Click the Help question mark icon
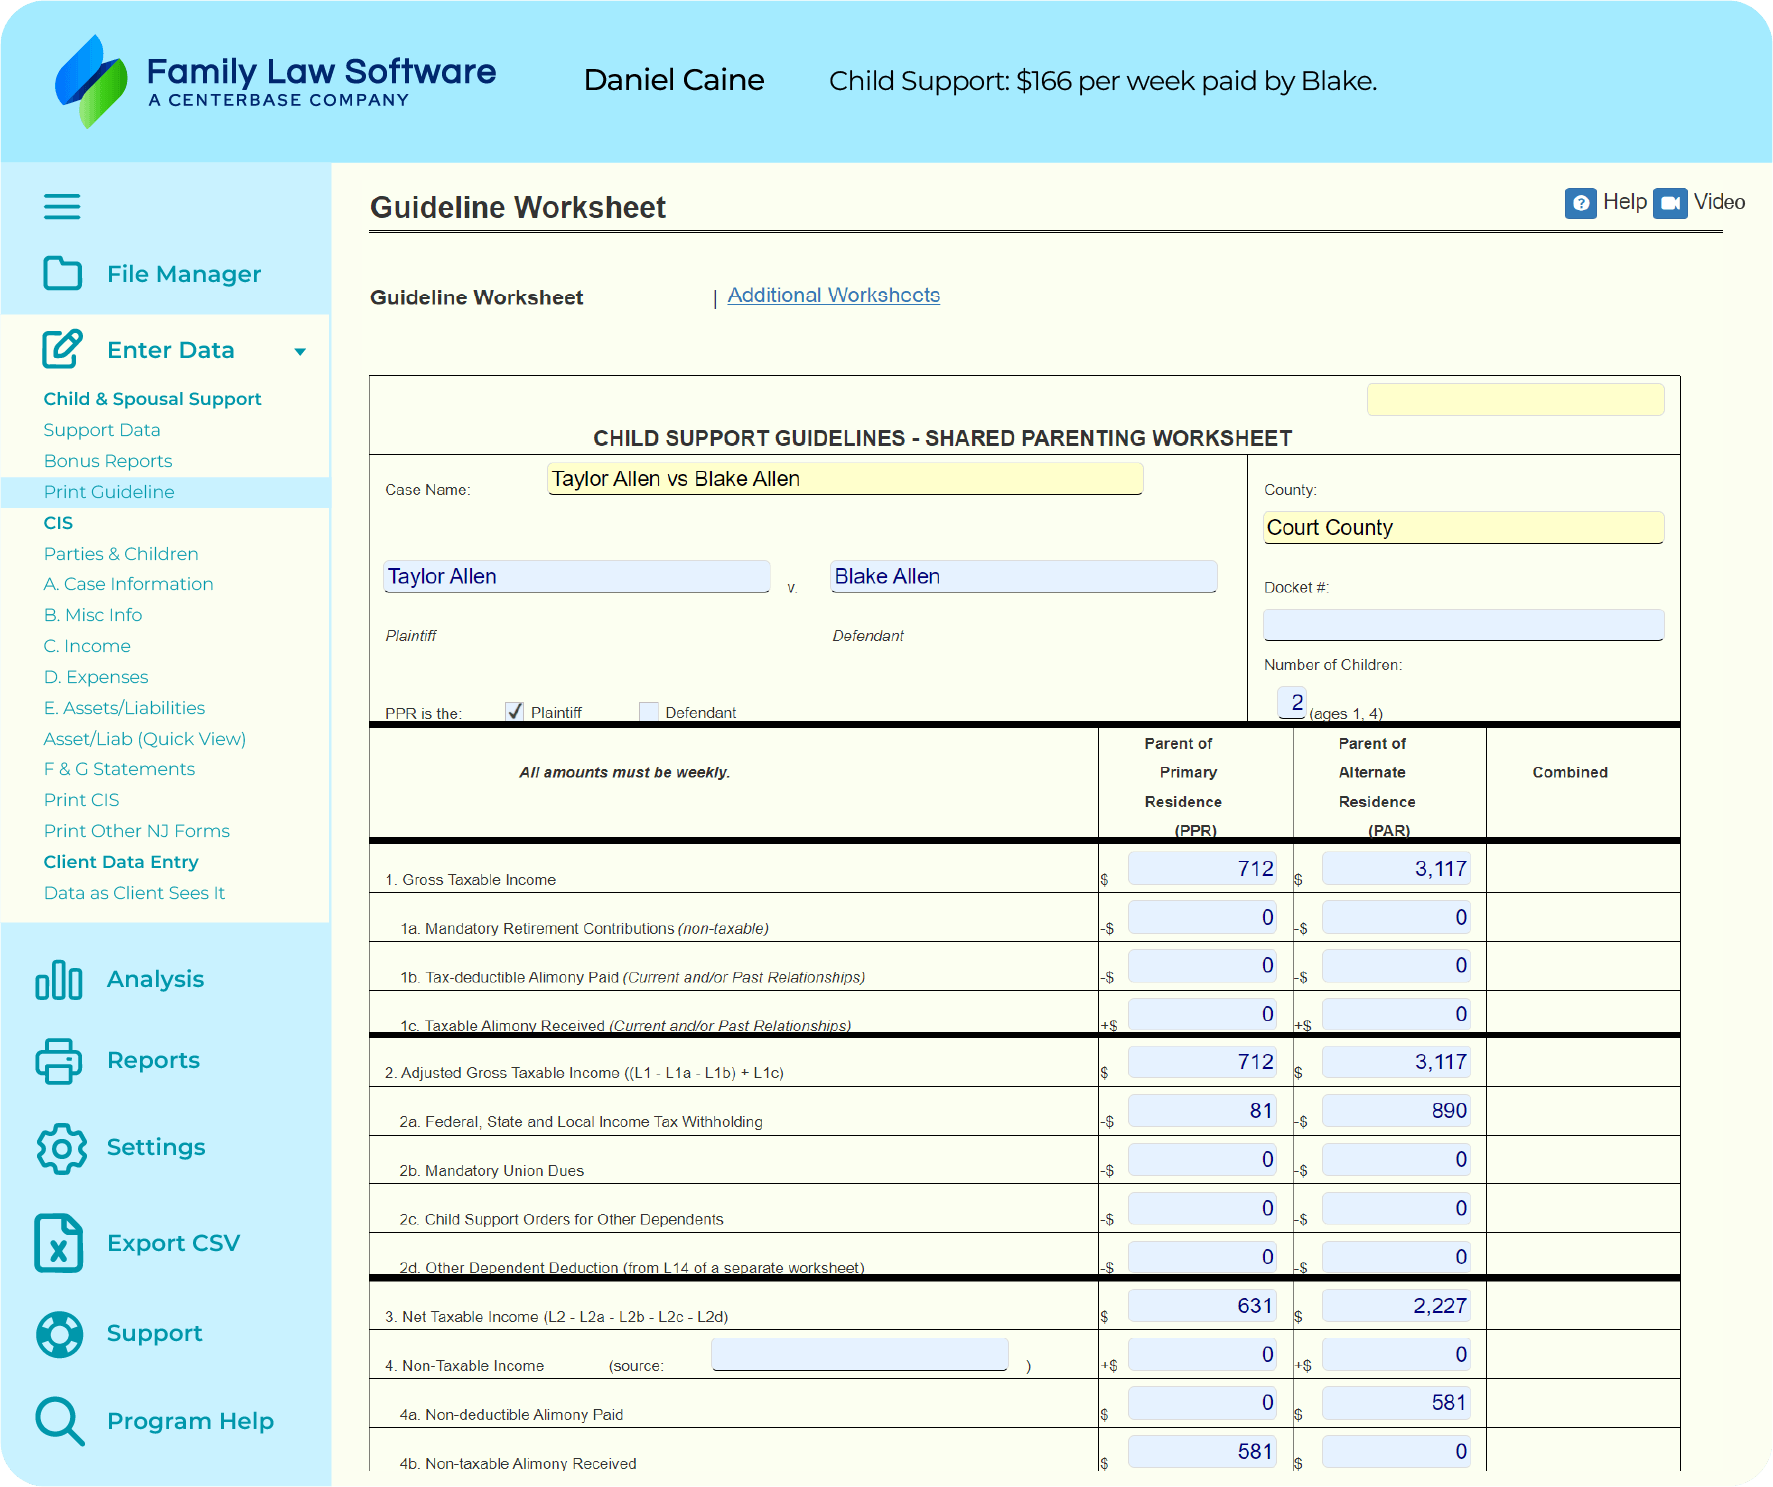 click(x=1580, y=203)
